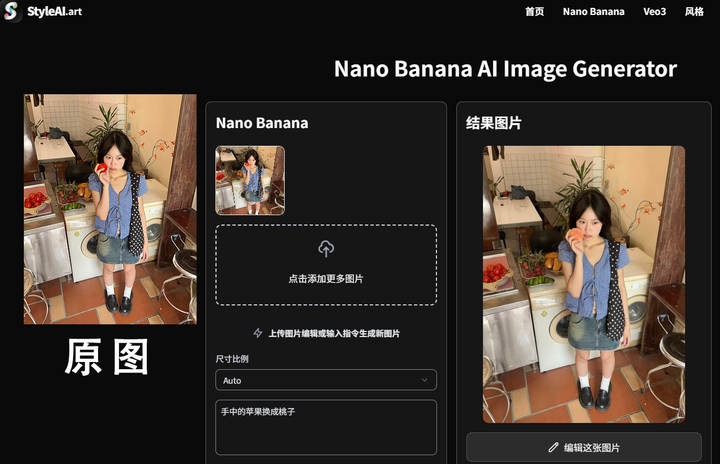This screenshot has width=720, height=464.
Task: Open the Veo3 navigation item
Action: [654, 11]
